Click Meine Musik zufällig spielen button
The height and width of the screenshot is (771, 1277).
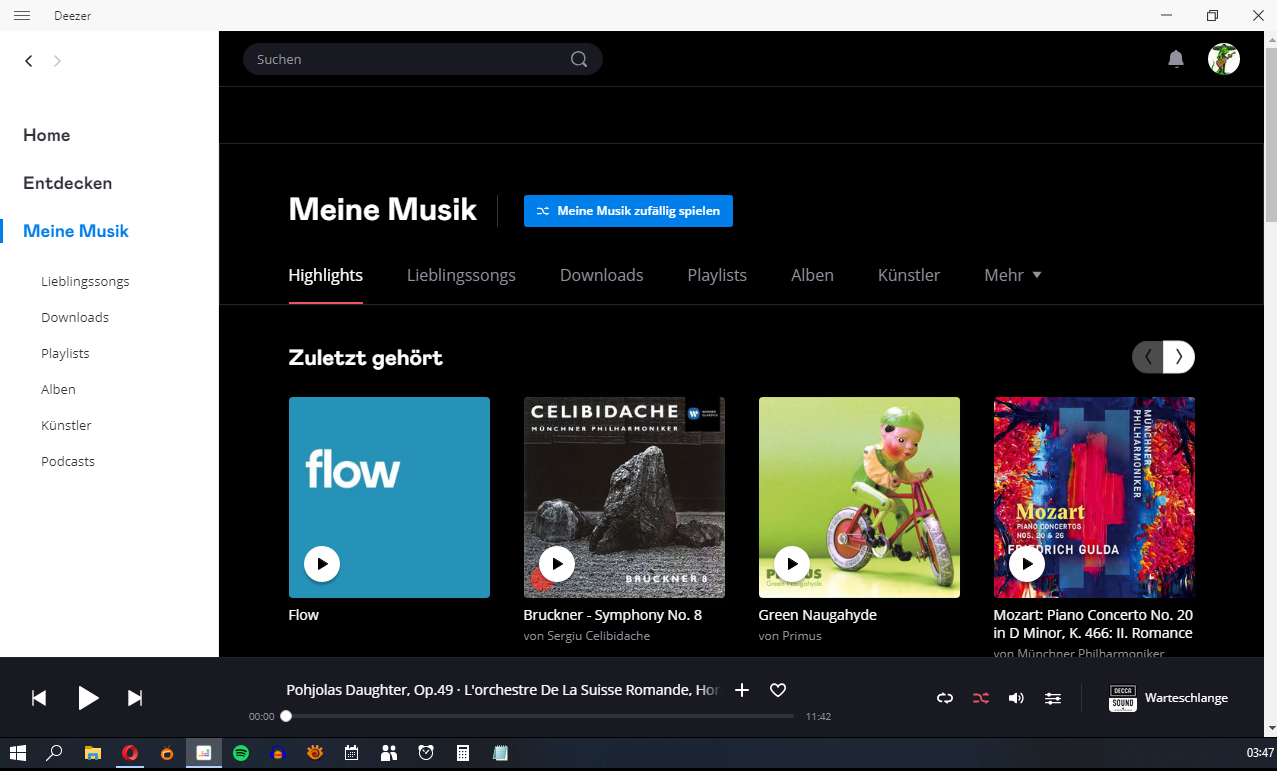tap(628, 211)
